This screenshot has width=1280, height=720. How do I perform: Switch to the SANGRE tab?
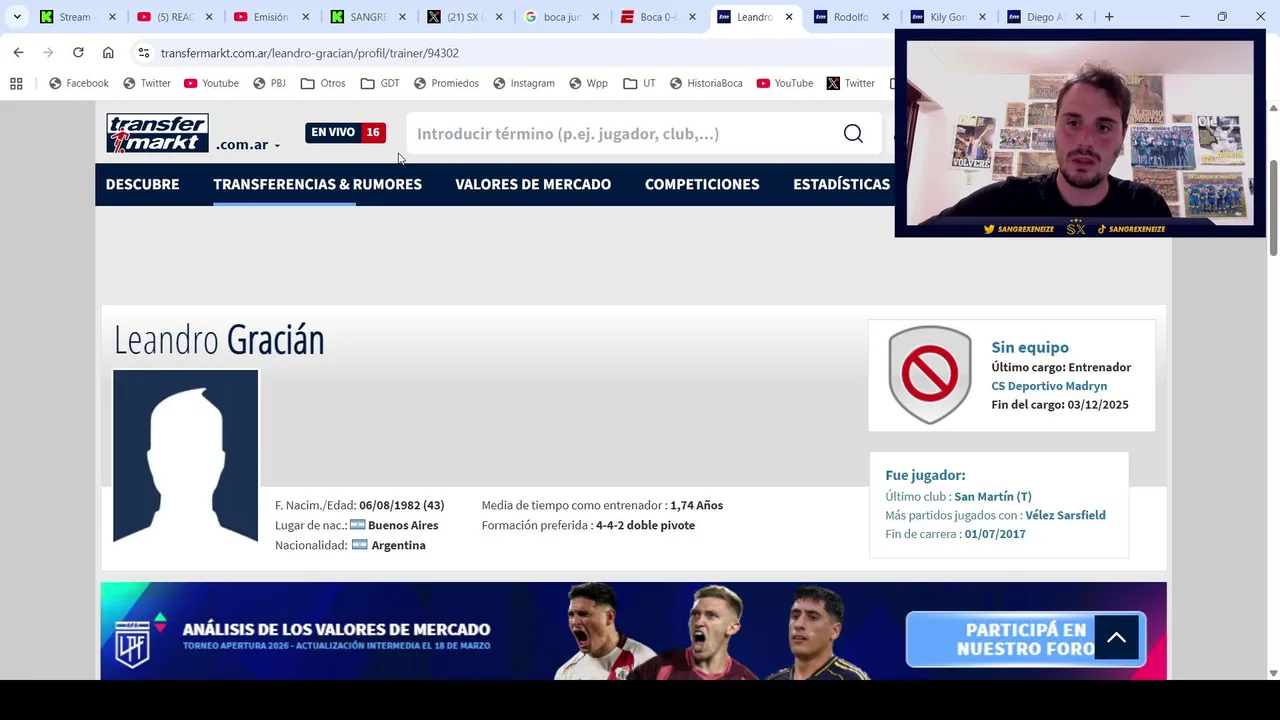366,17
